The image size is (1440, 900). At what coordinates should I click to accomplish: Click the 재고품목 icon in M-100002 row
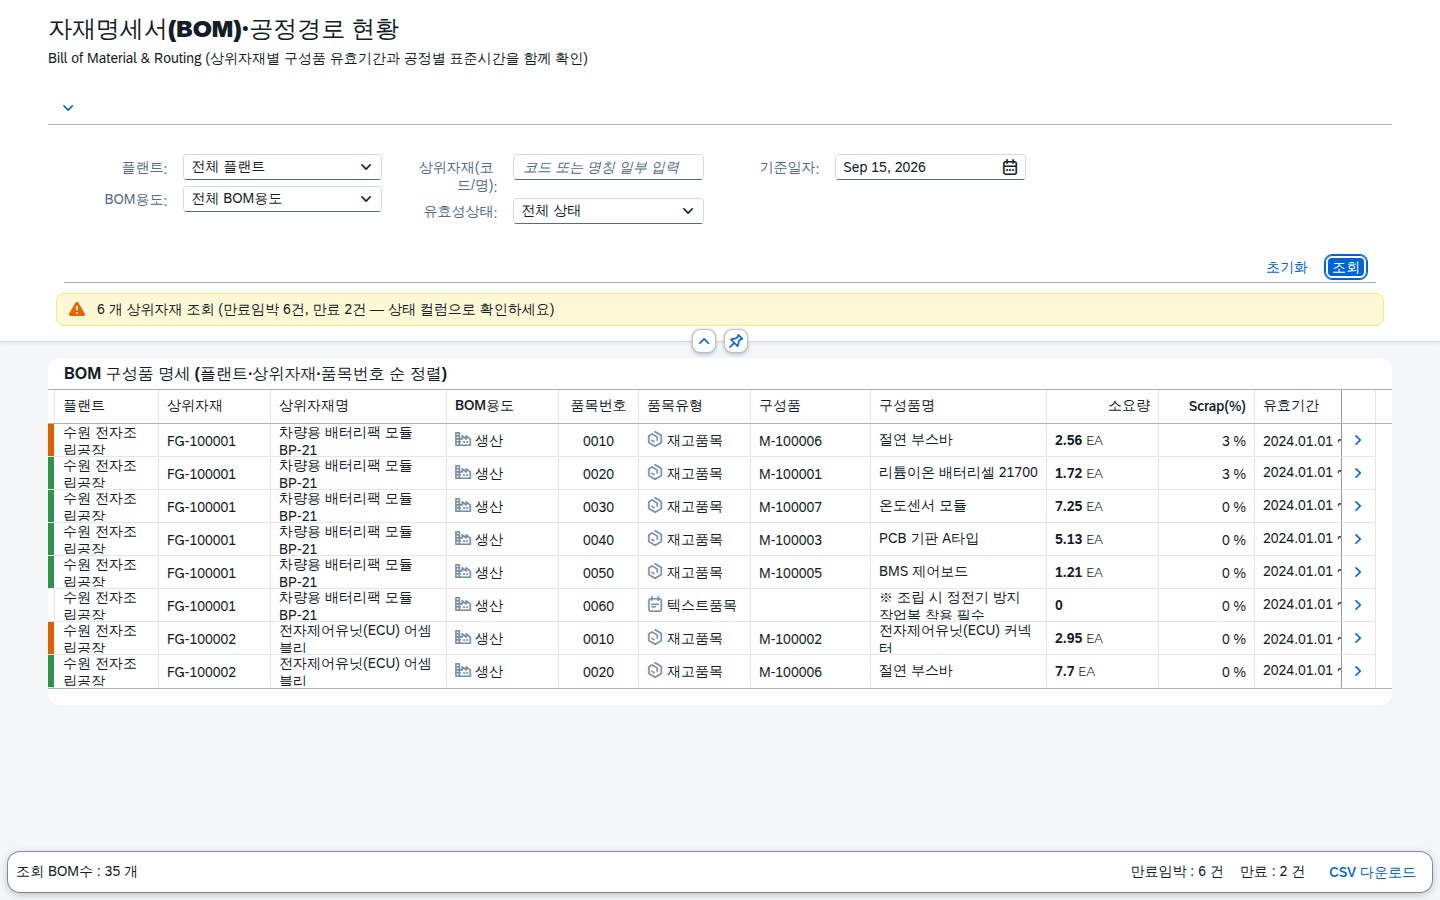point(655,637)
